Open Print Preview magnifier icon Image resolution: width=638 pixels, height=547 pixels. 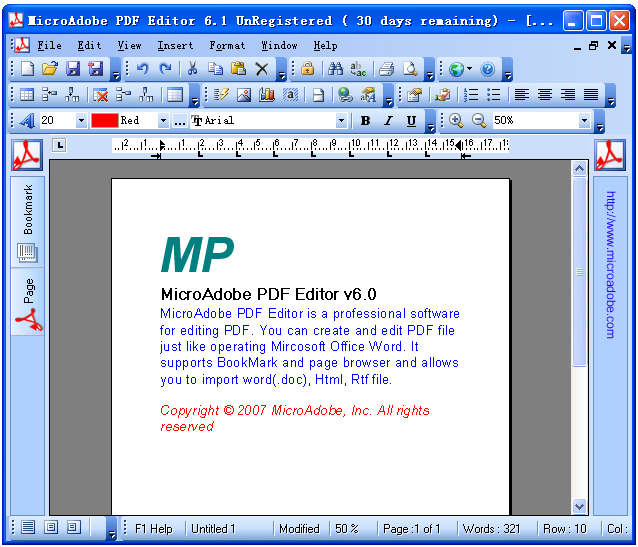tap(410, 69)
